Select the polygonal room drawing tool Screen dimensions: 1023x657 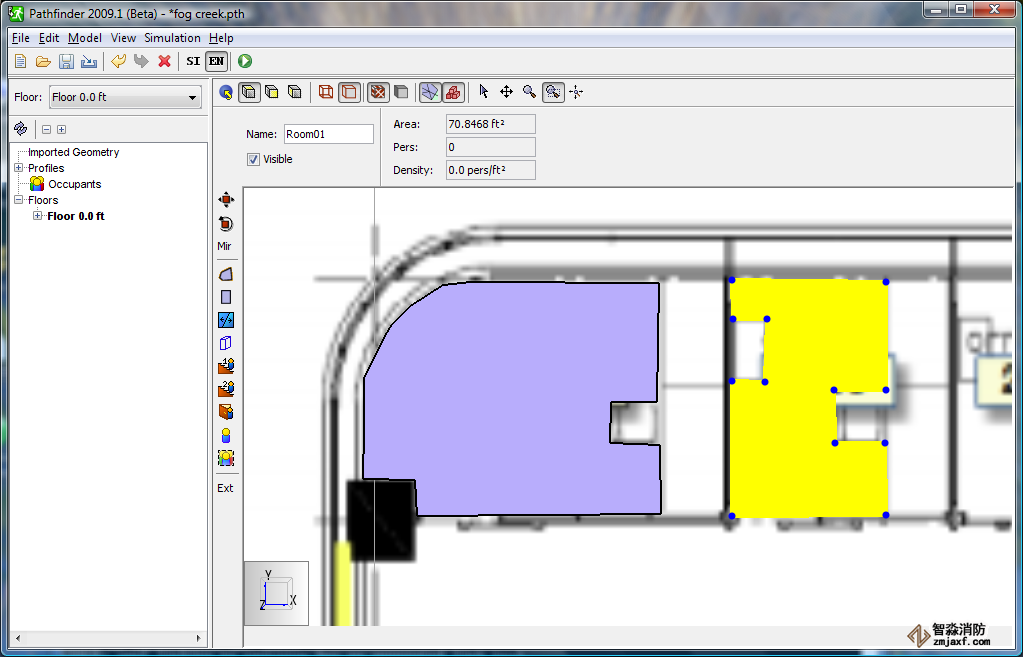[x=226, y=274]
